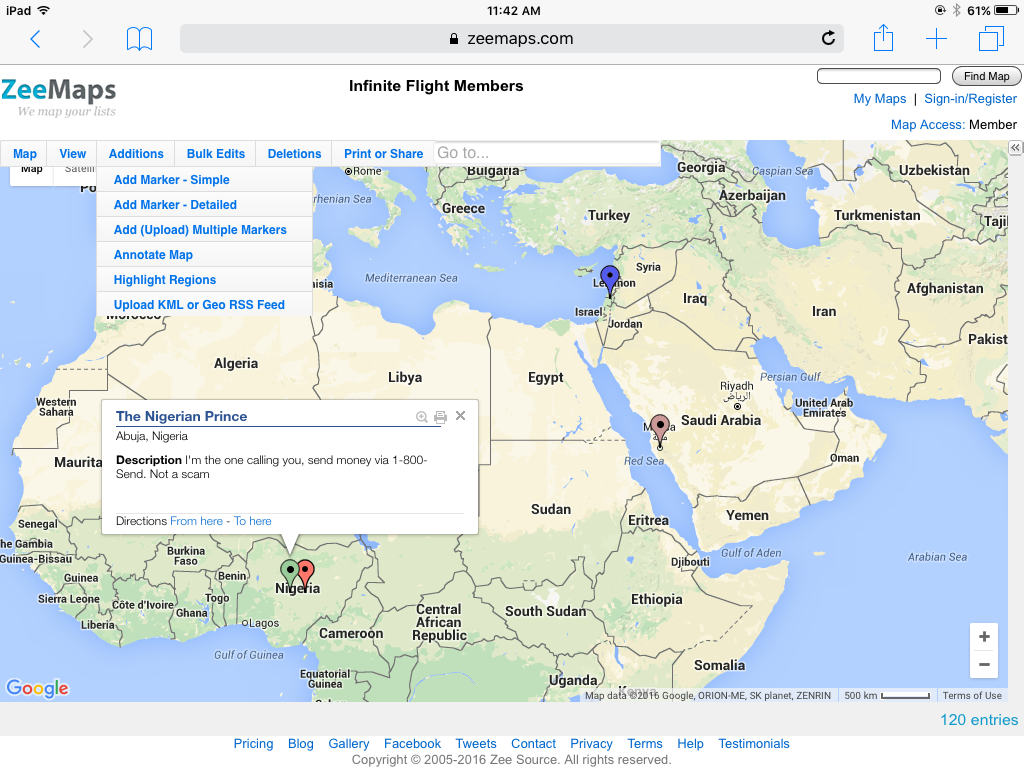1024x768 pixels.
Task: Open the Print or Share menu
Action: pos(383,153)
